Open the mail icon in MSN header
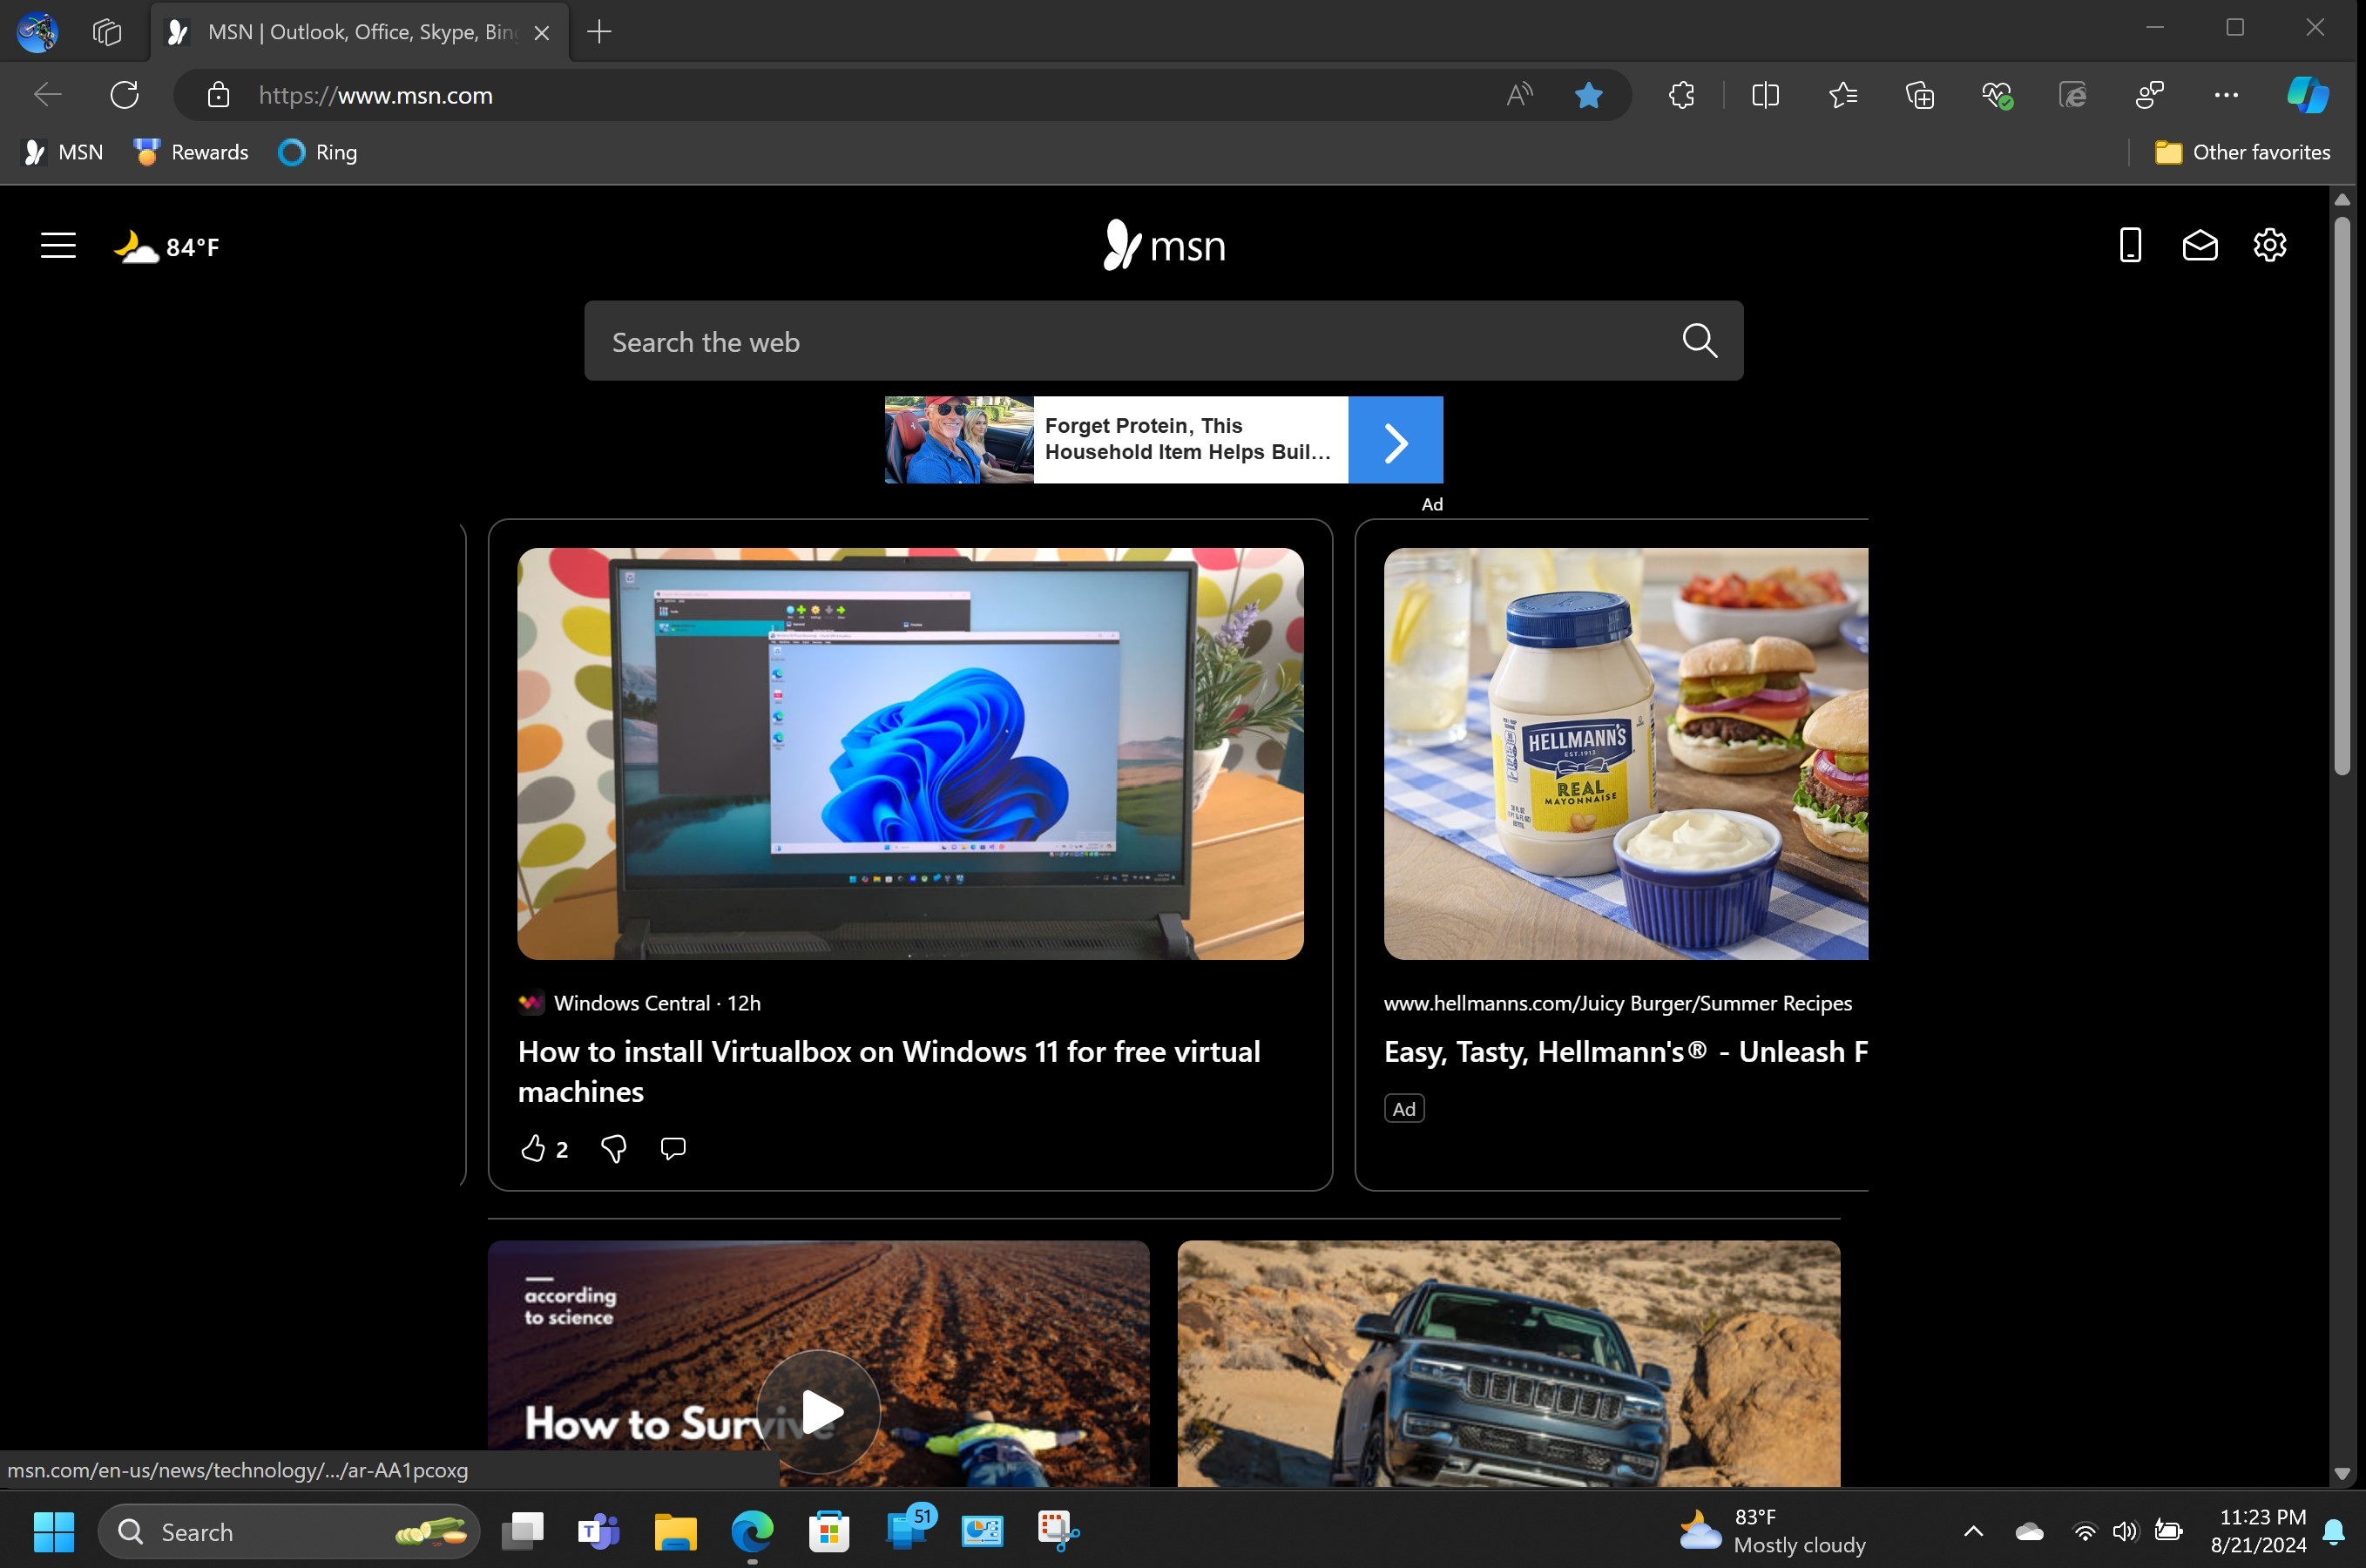2366x1568 pixels. pos(2200,245)
